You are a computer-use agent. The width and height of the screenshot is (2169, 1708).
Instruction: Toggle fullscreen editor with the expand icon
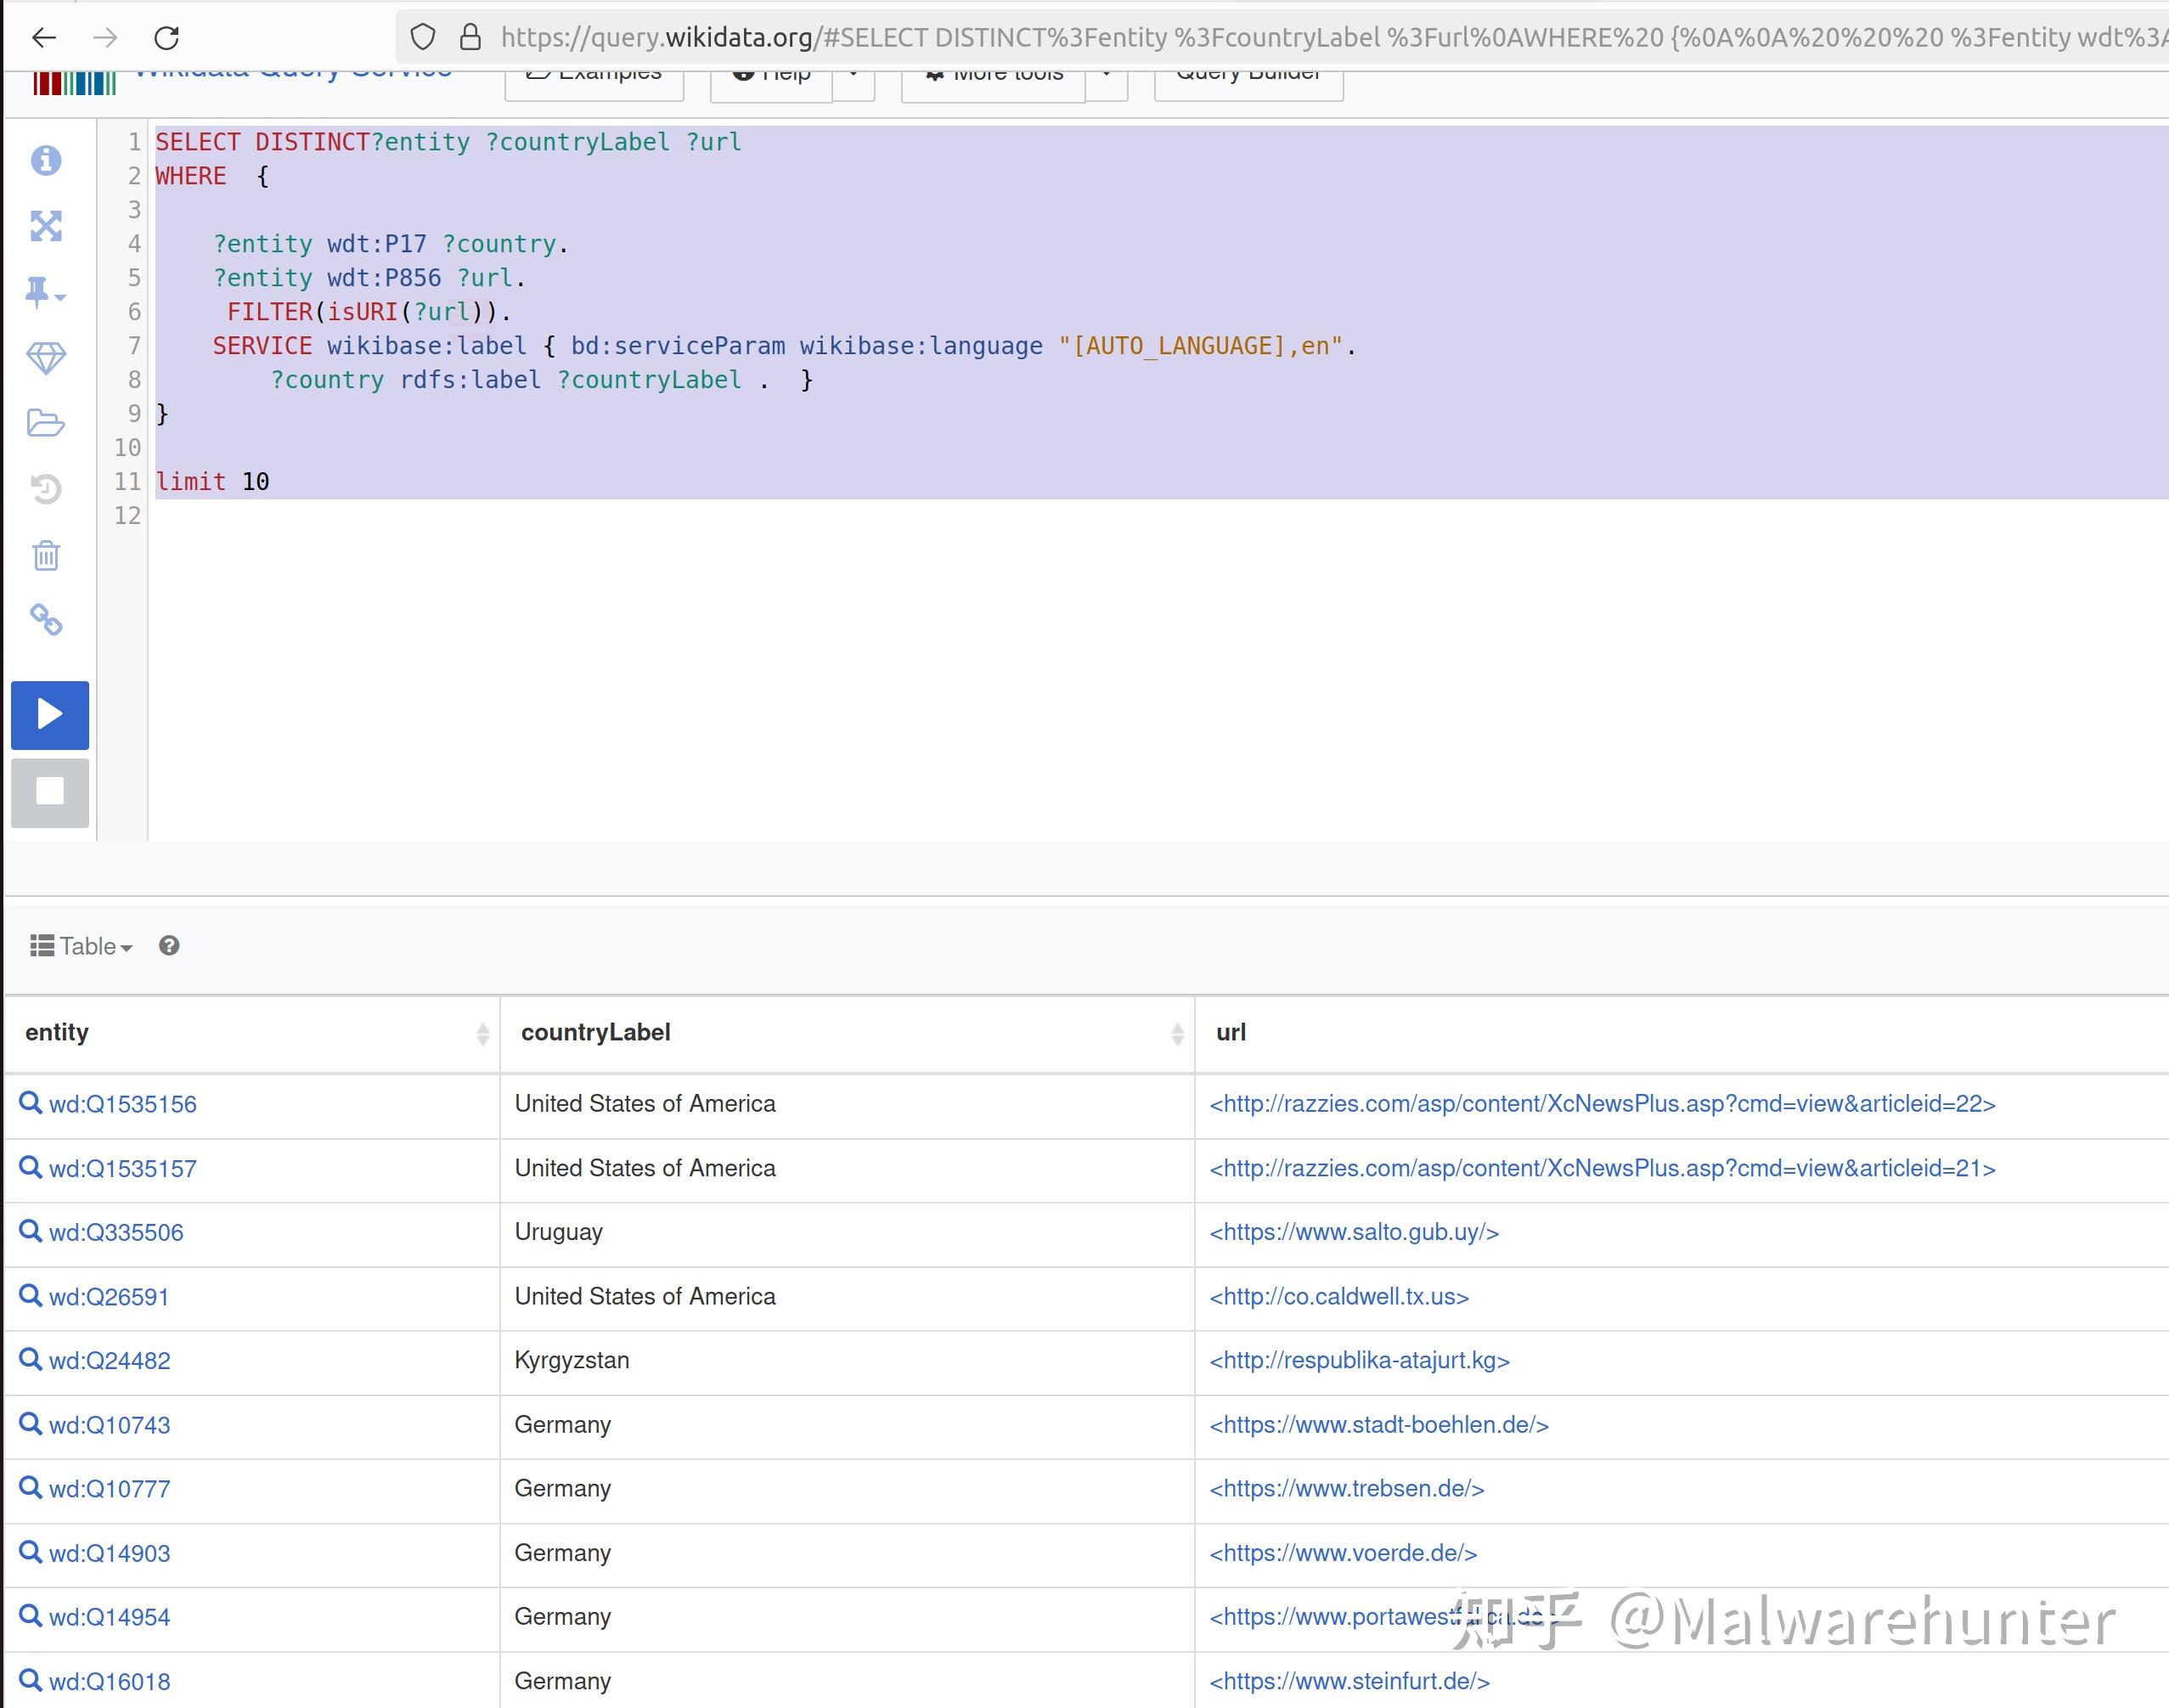coord(46,226)
